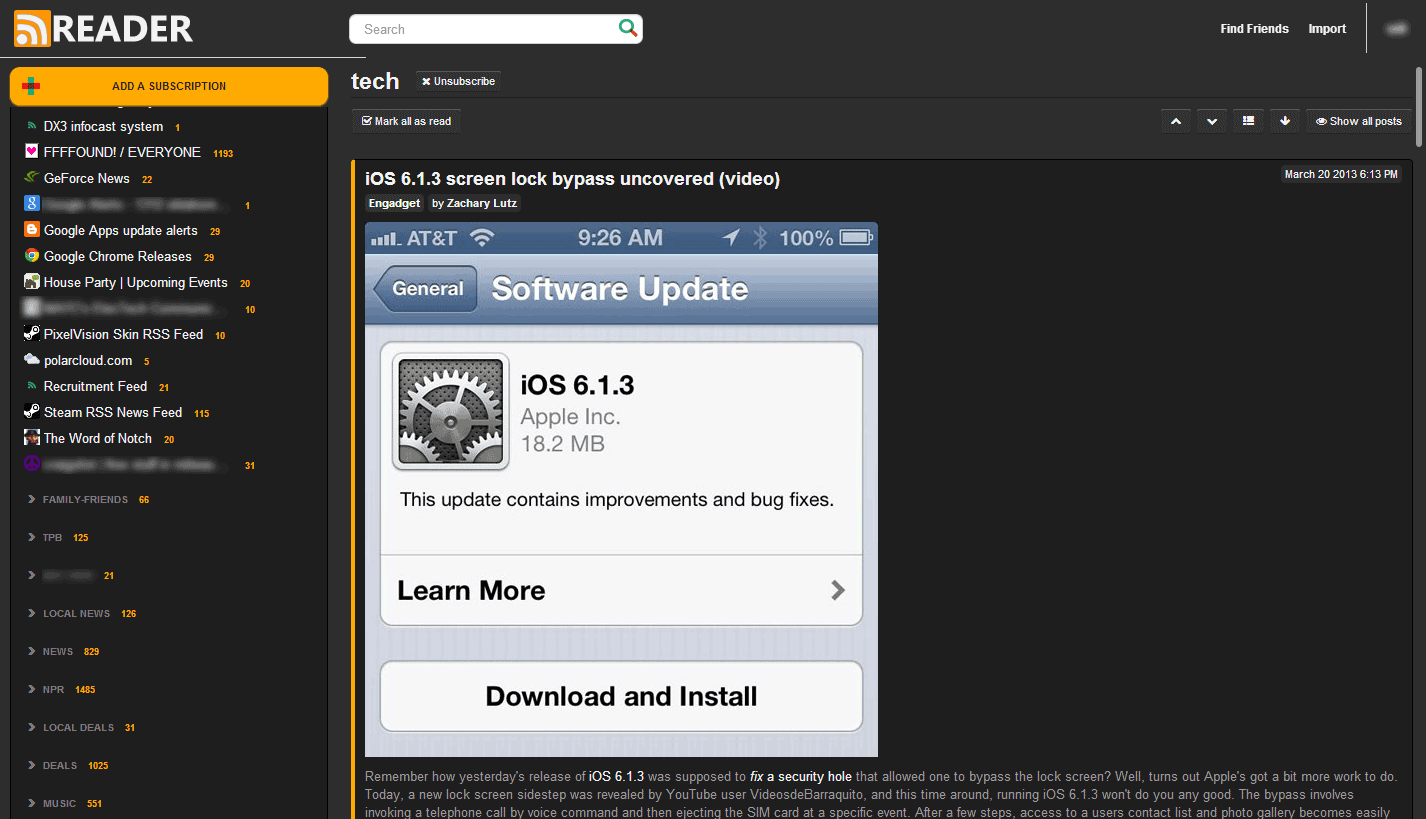The height and width of the screenshot is (819, 1426).
Task: Expand the LOCAL NEWS folder
Action: (32, 613)
